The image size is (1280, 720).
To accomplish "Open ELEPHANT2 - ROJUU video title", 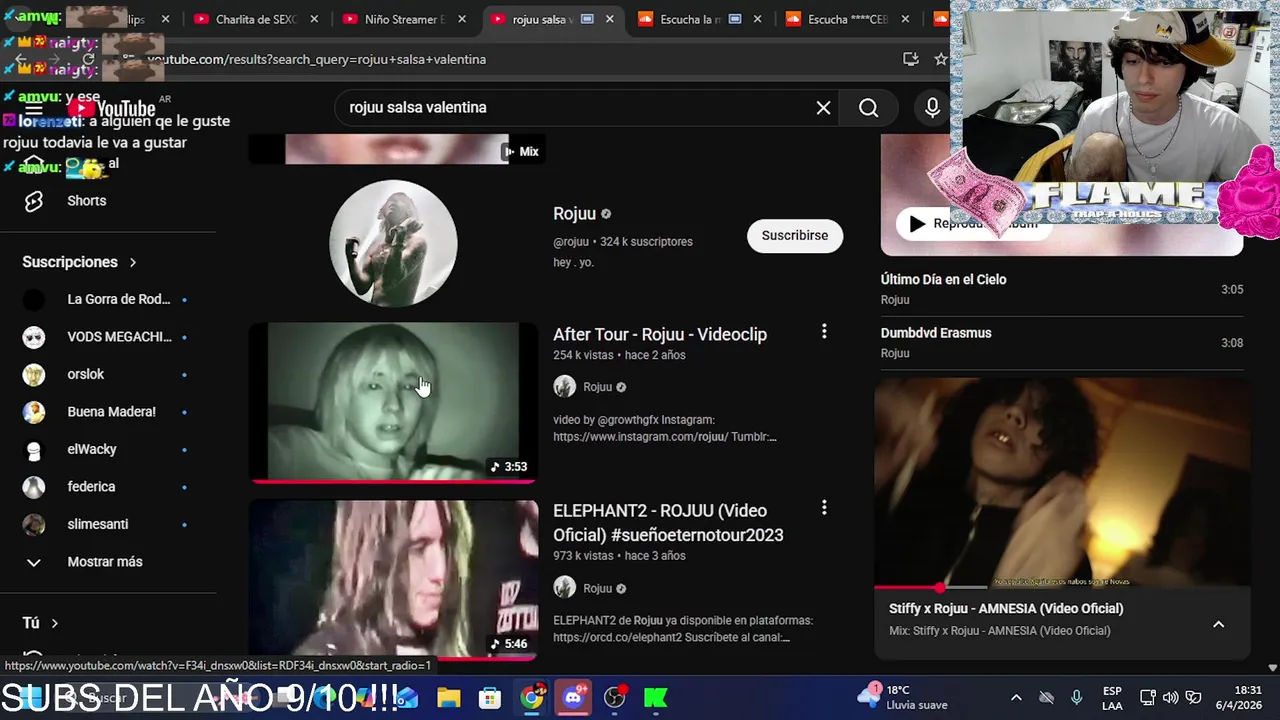I will (x=668, y=523).
